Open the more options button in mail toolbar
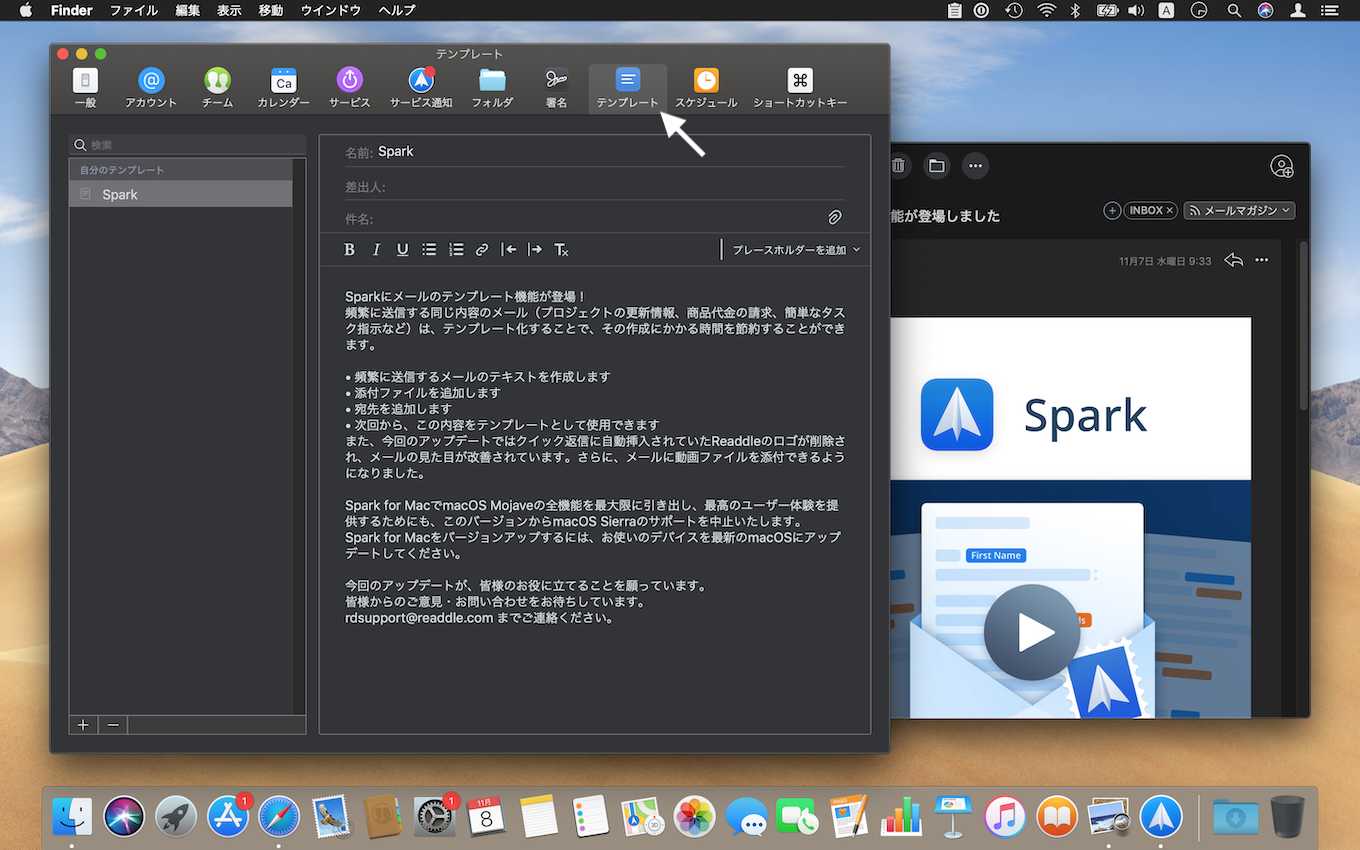The width and height of the screenshot is (1360, 850). point(975,166)
